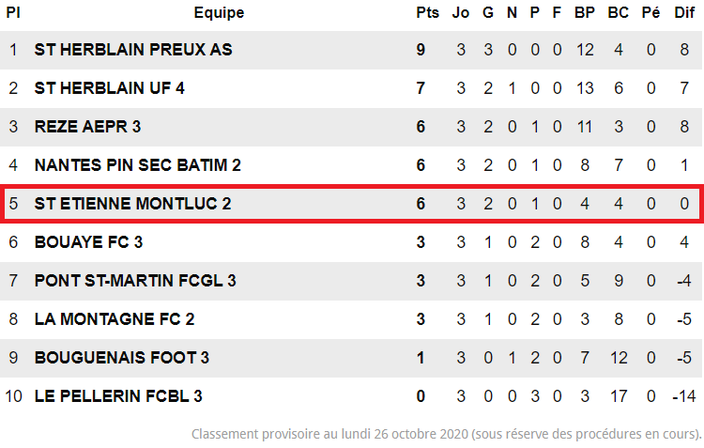
Task: Select LA MONTAGNE FC 2 team
Action: click(x=114, y=319)
